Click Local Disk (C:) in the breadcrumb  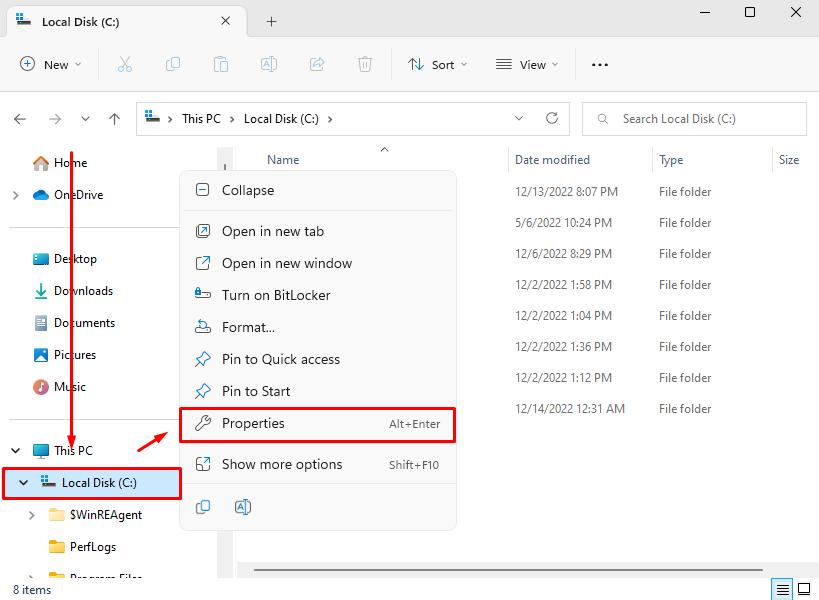[281, 119]
